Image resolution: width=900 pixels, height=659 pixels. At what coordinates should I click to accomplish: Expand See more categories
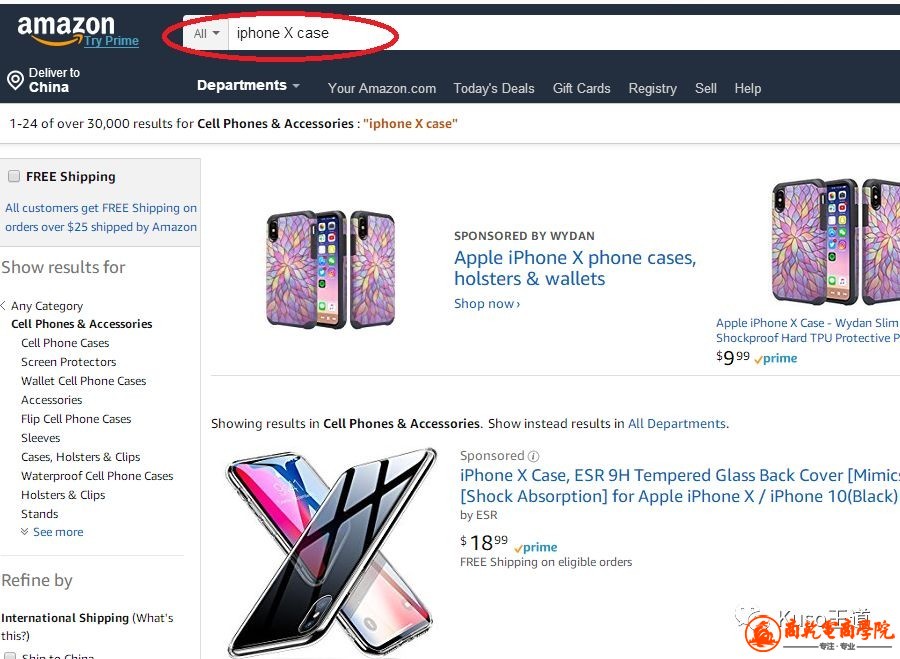coord(57,532)
